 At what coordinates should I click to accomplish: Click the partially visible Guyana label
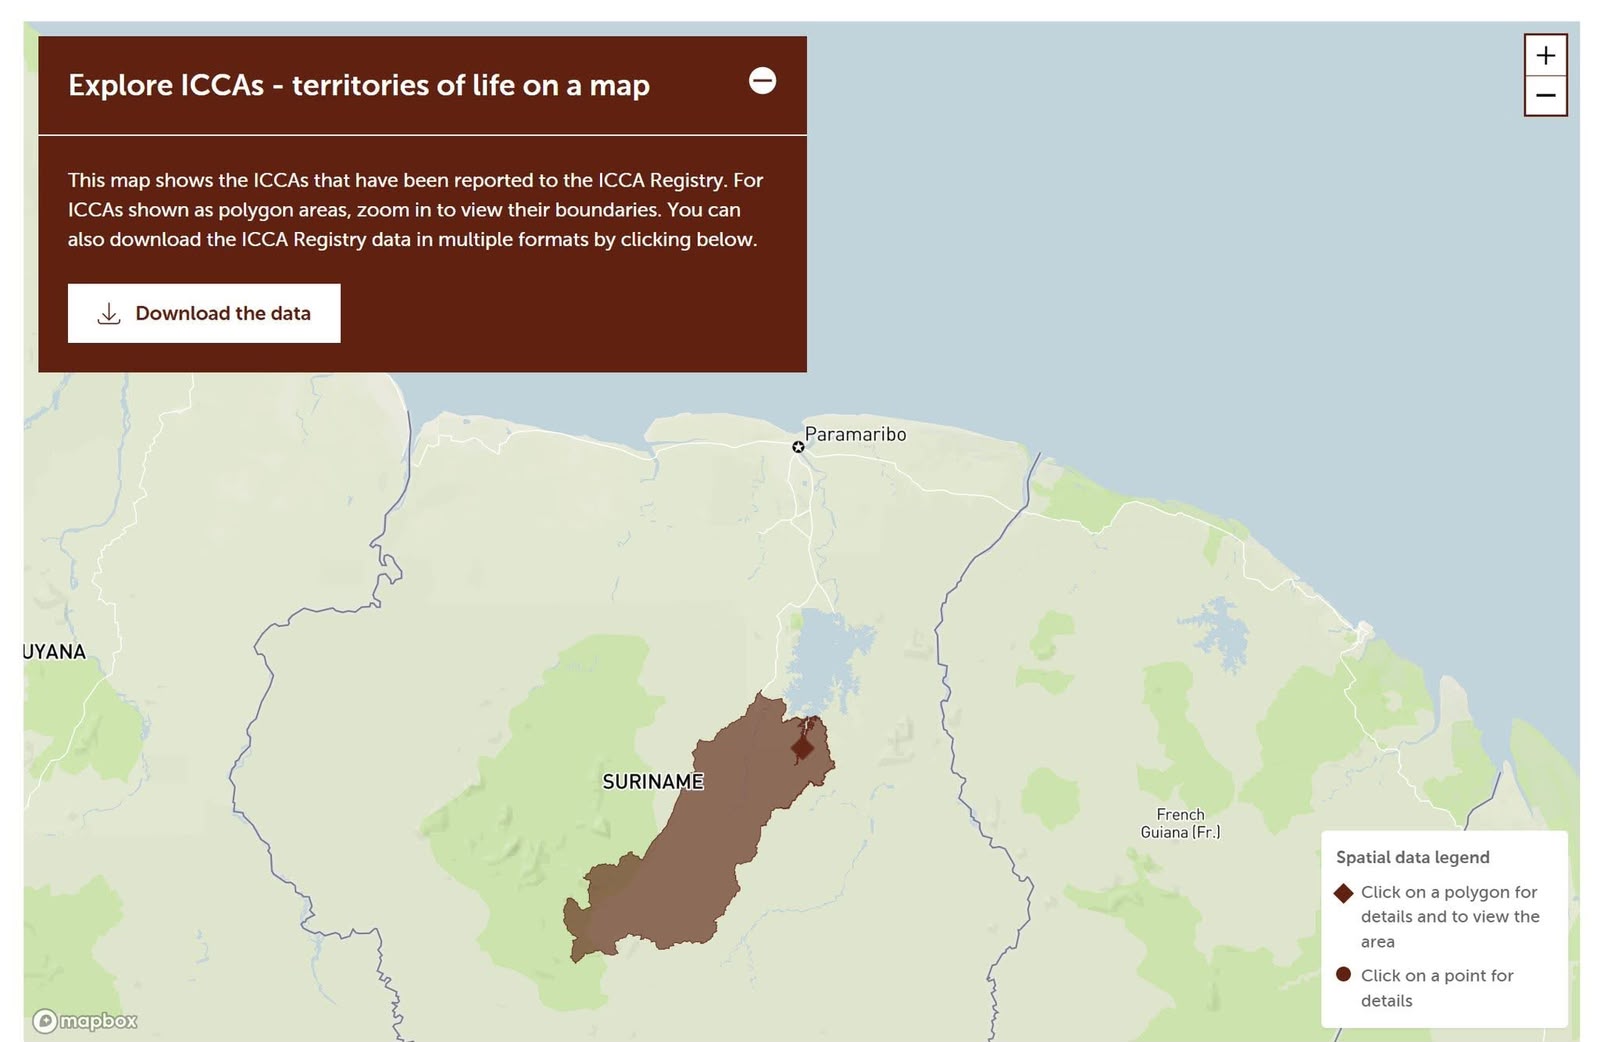click(55, 652)
